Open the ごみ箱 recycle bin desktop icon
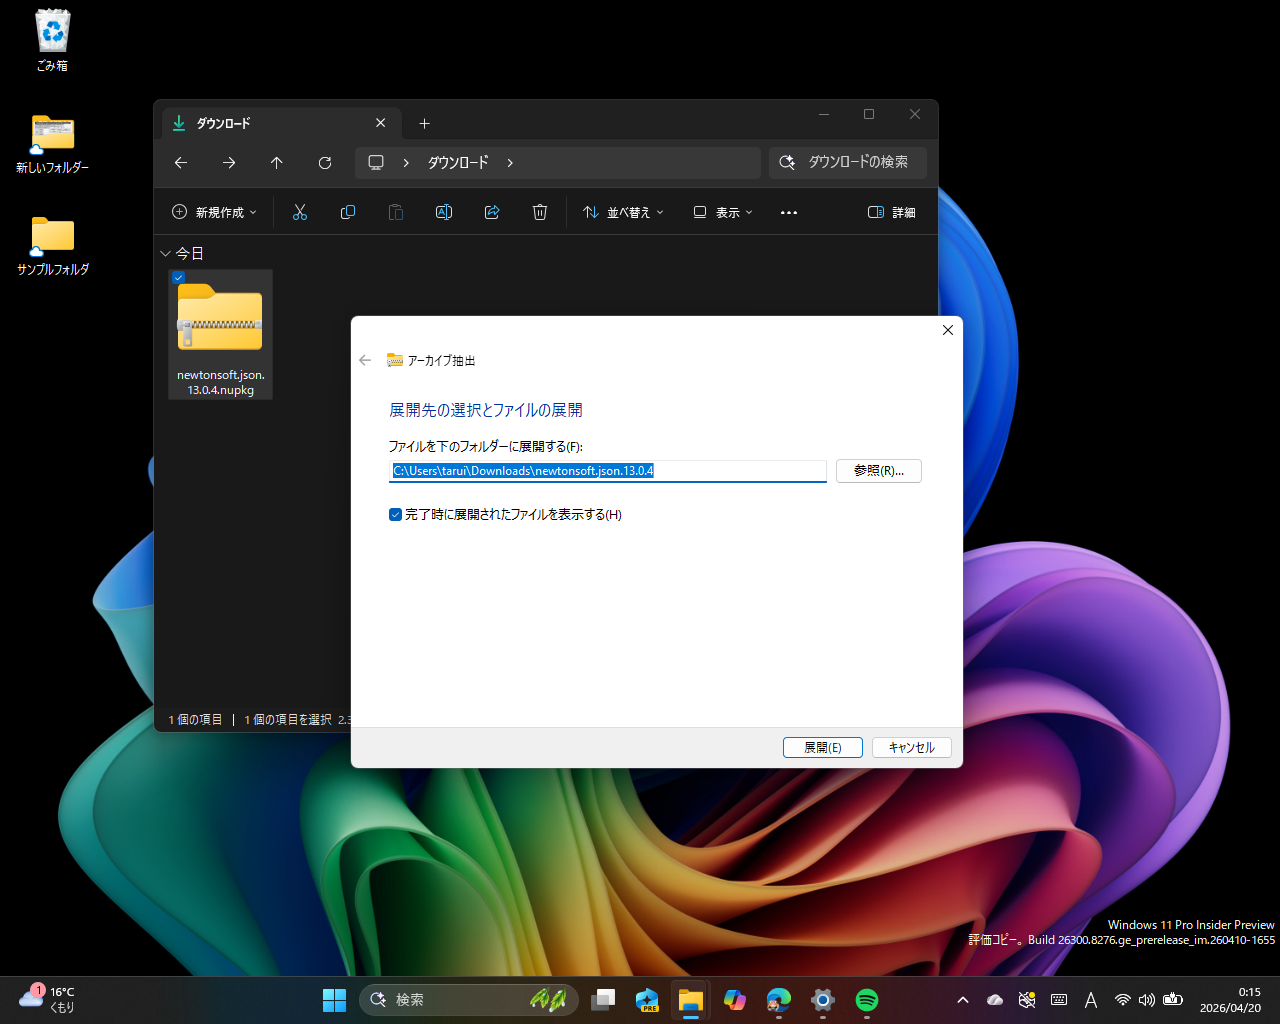1280x1024 pixels. (52, 40)
